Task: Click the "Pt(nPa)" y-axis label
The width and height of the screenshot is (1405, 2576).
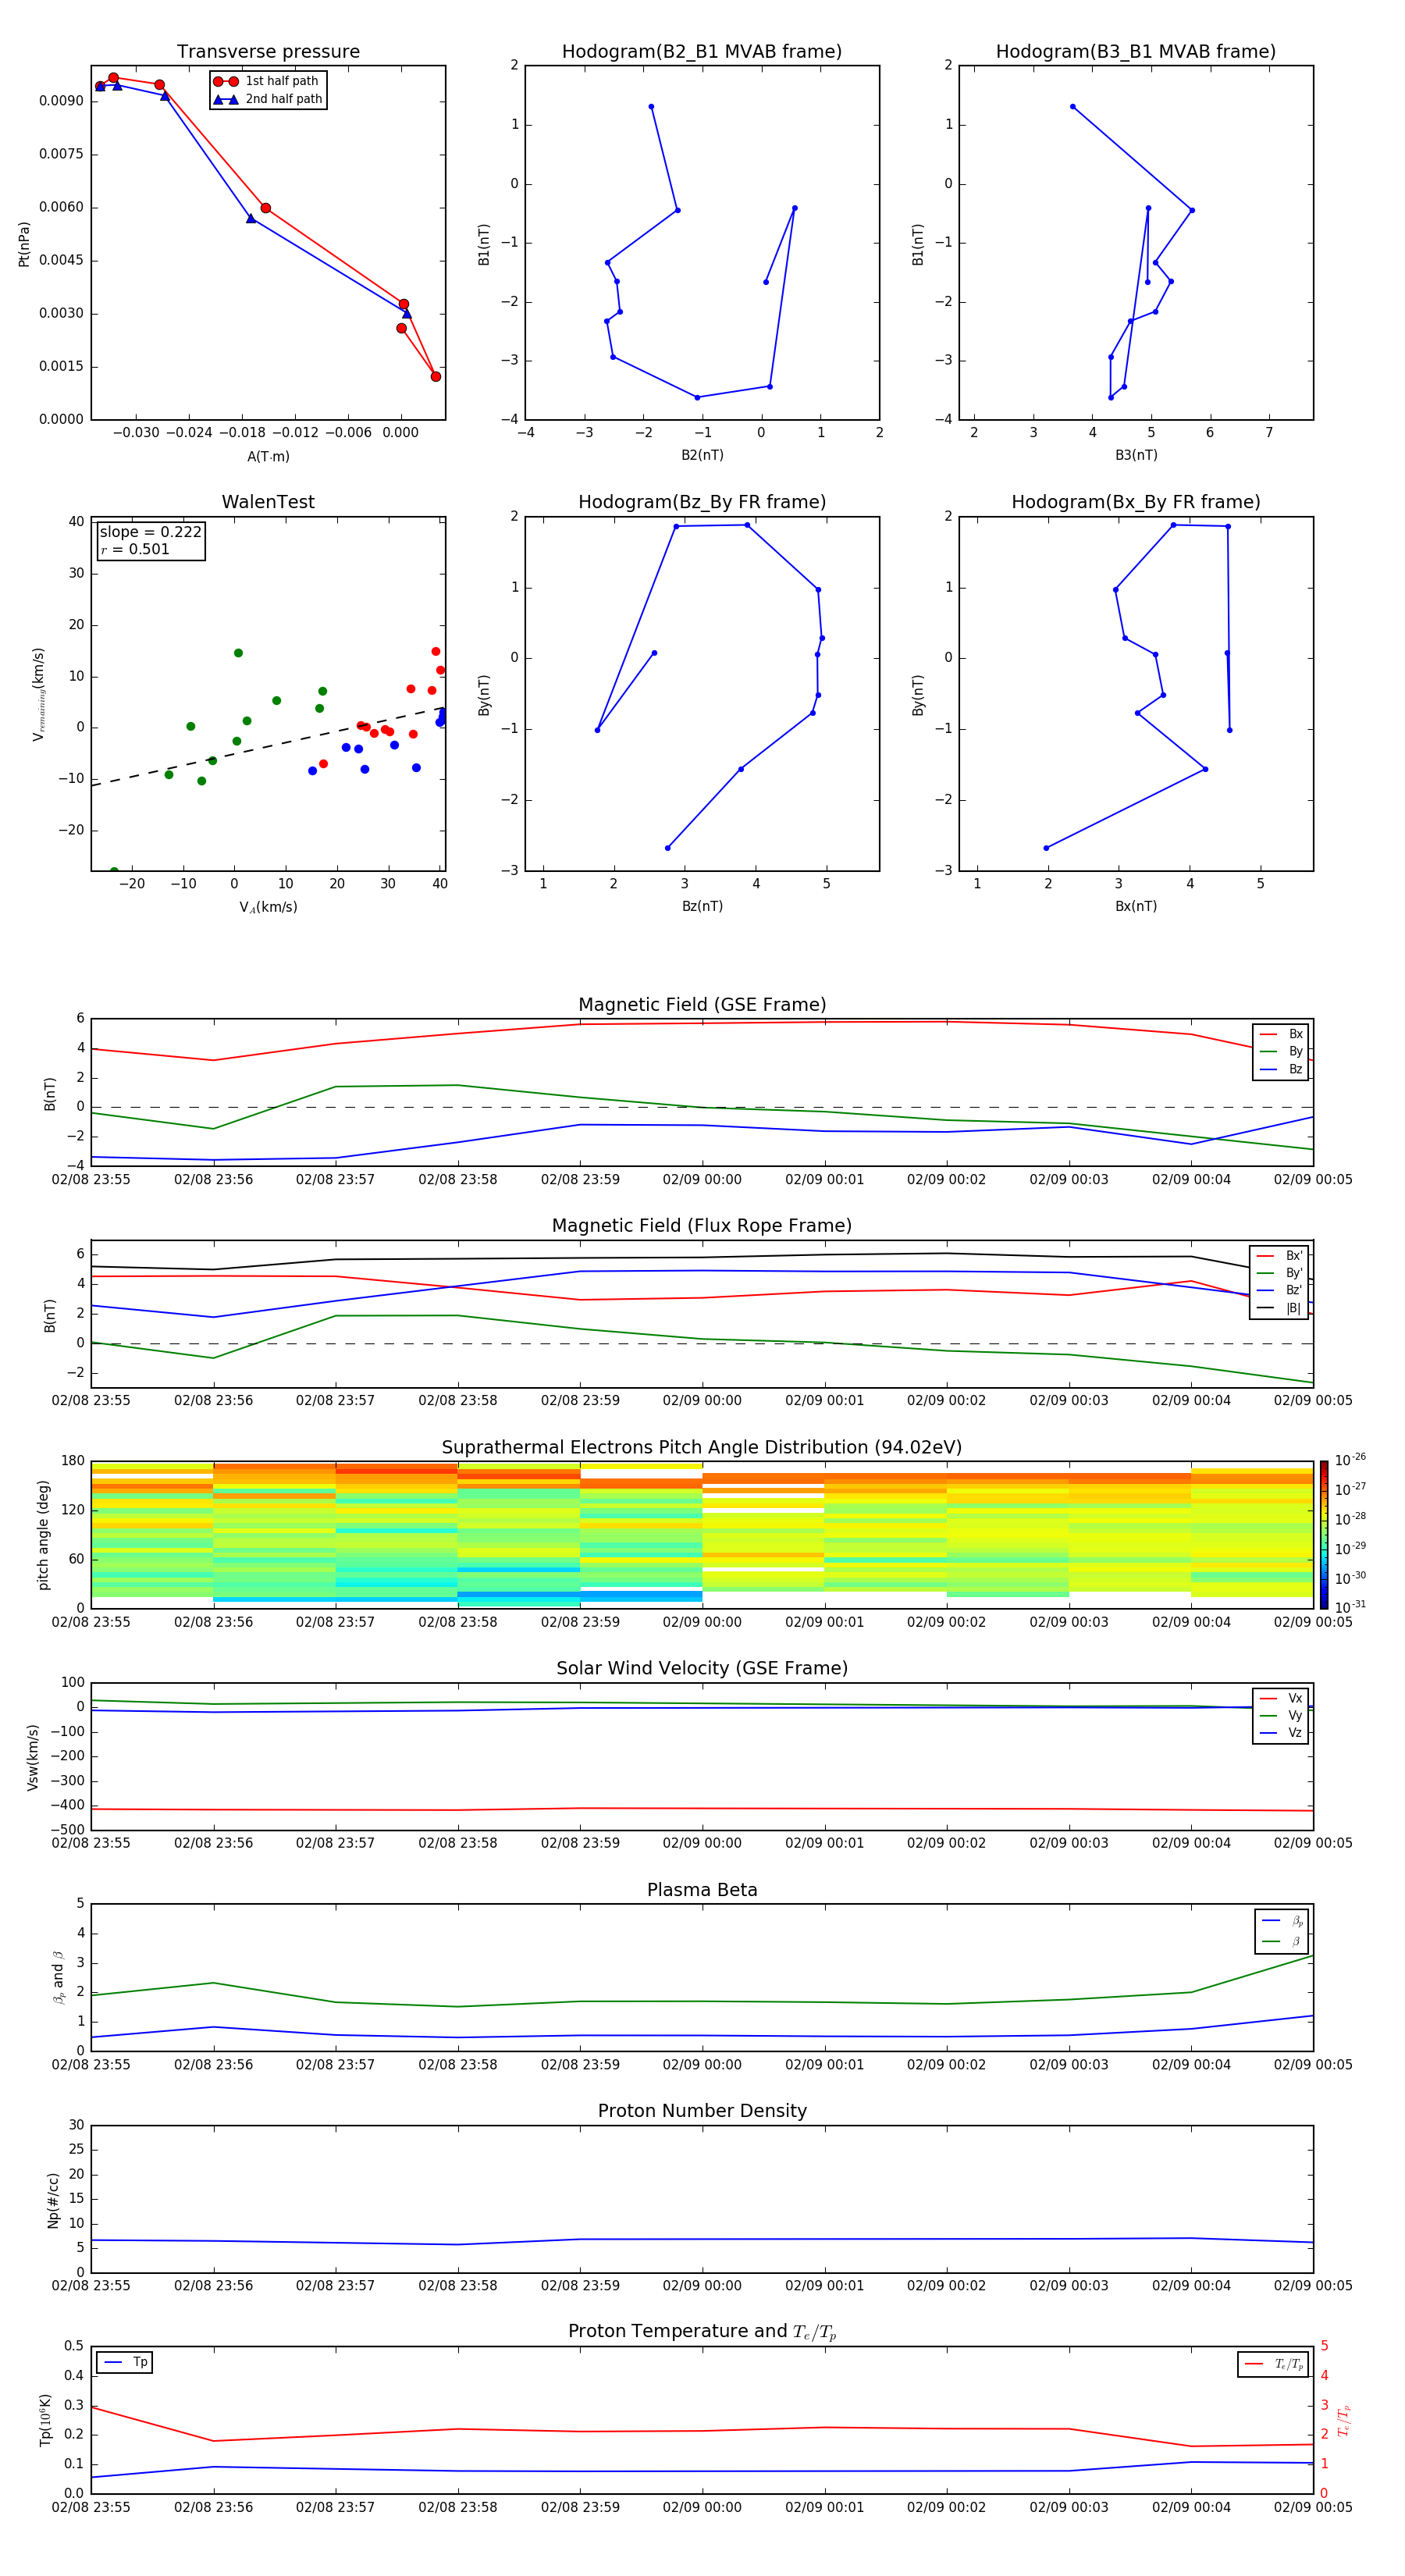Action: point(24,244)
